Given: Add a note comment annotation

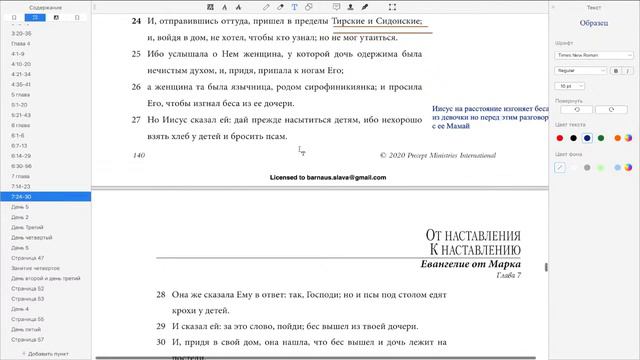Looking at the screenshot, I should (x=336, y=7).
